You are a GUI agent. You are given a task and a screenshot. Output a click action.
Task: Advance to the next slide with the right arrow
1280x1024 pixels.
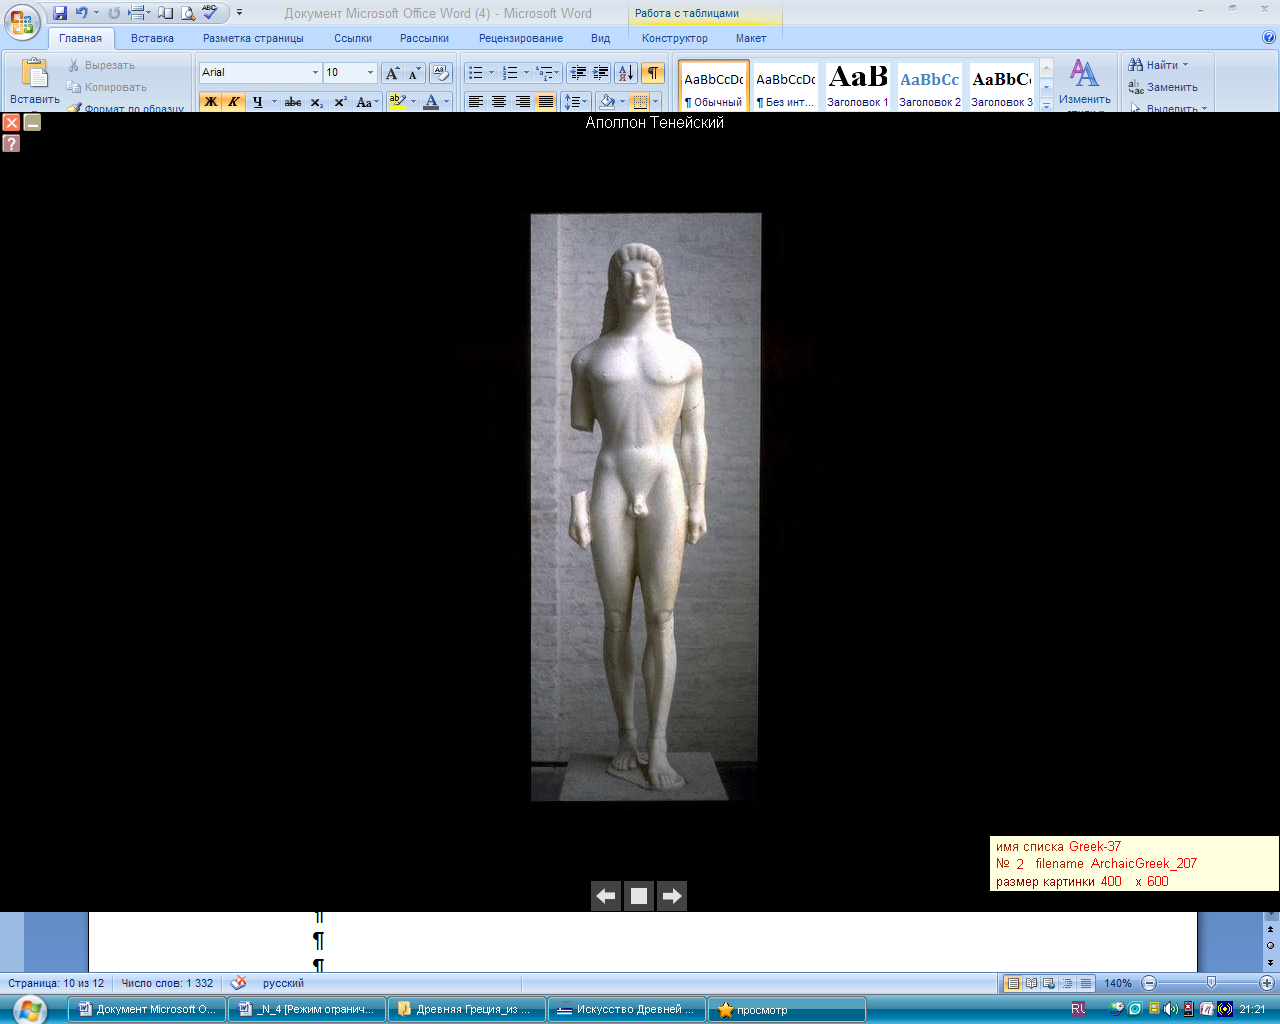[672, 896]
